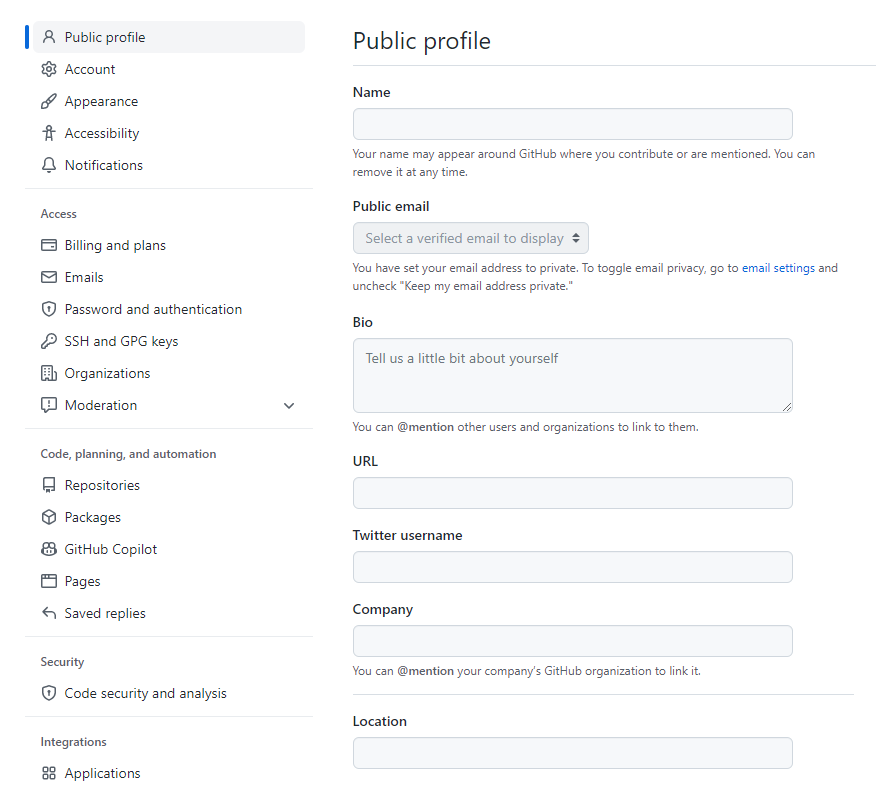
Task: Click the GitHub Copilot icon
Action: tap(49, 549)
